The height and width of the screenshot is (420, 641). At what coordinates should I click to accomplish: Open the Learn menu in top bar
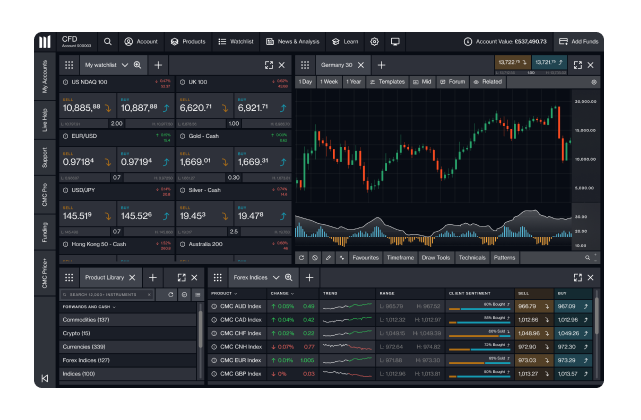345,42
